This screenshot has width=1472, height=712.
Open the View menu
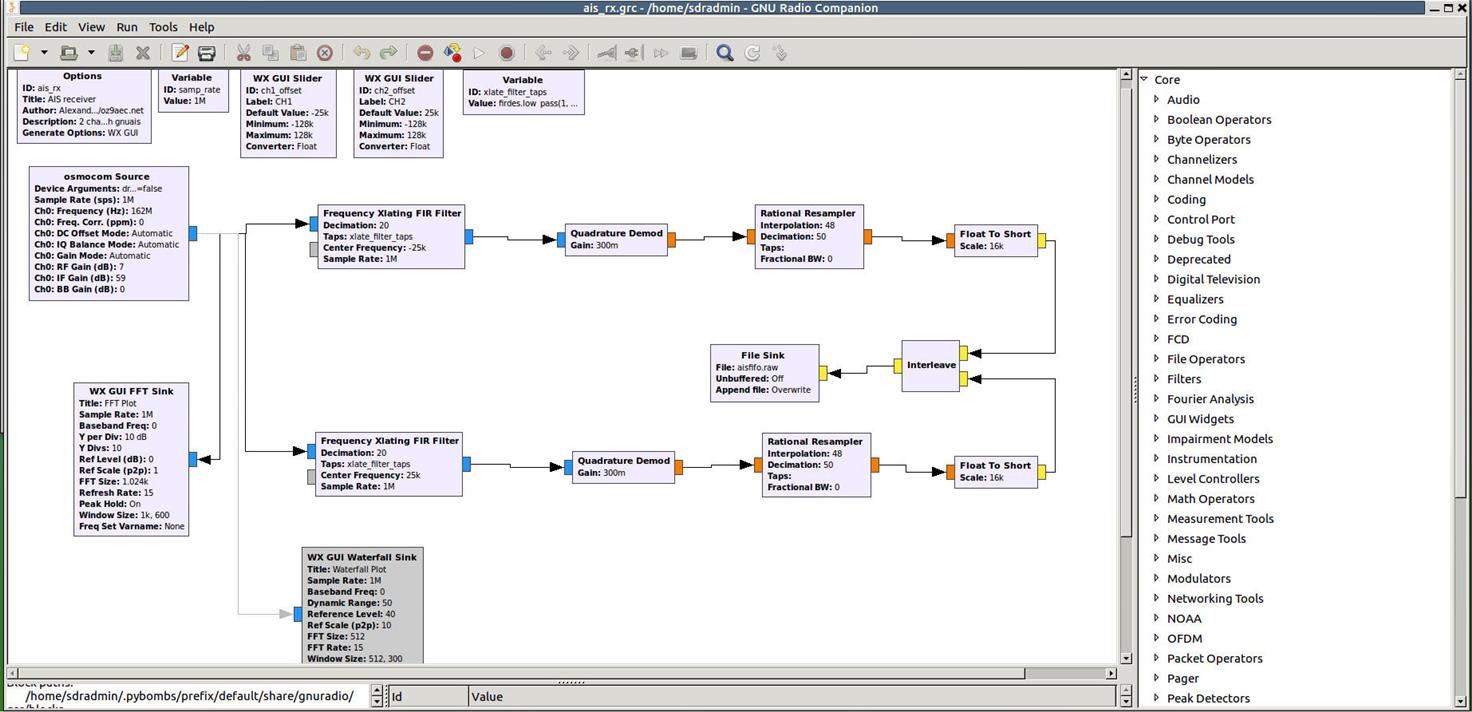[91, 27]
